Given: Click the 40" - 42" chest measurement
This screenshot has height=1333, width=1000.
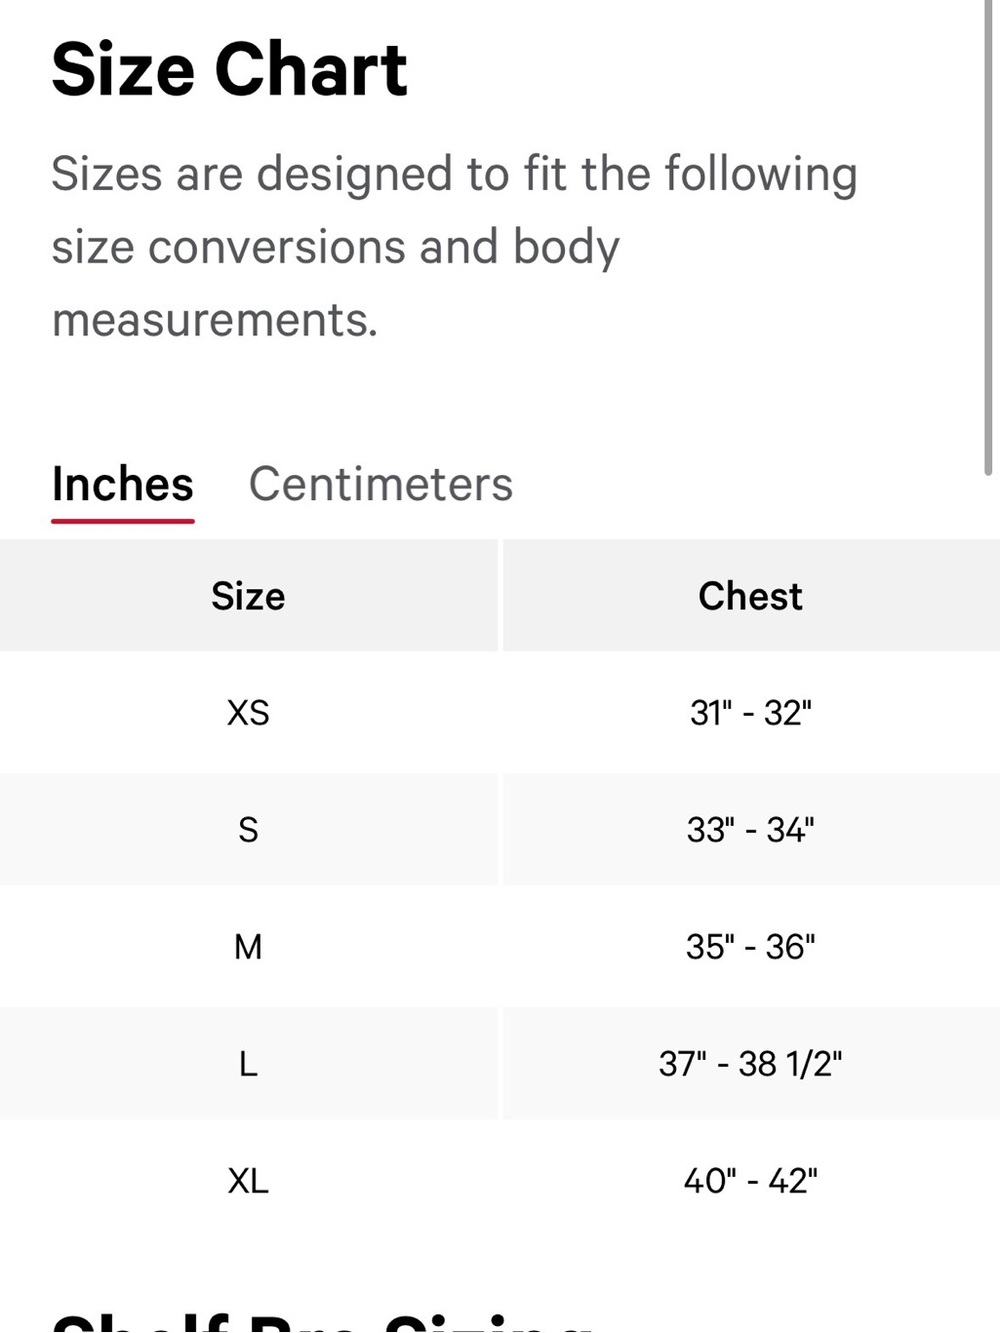Looking at the screenshot, I should (750, 1180).
